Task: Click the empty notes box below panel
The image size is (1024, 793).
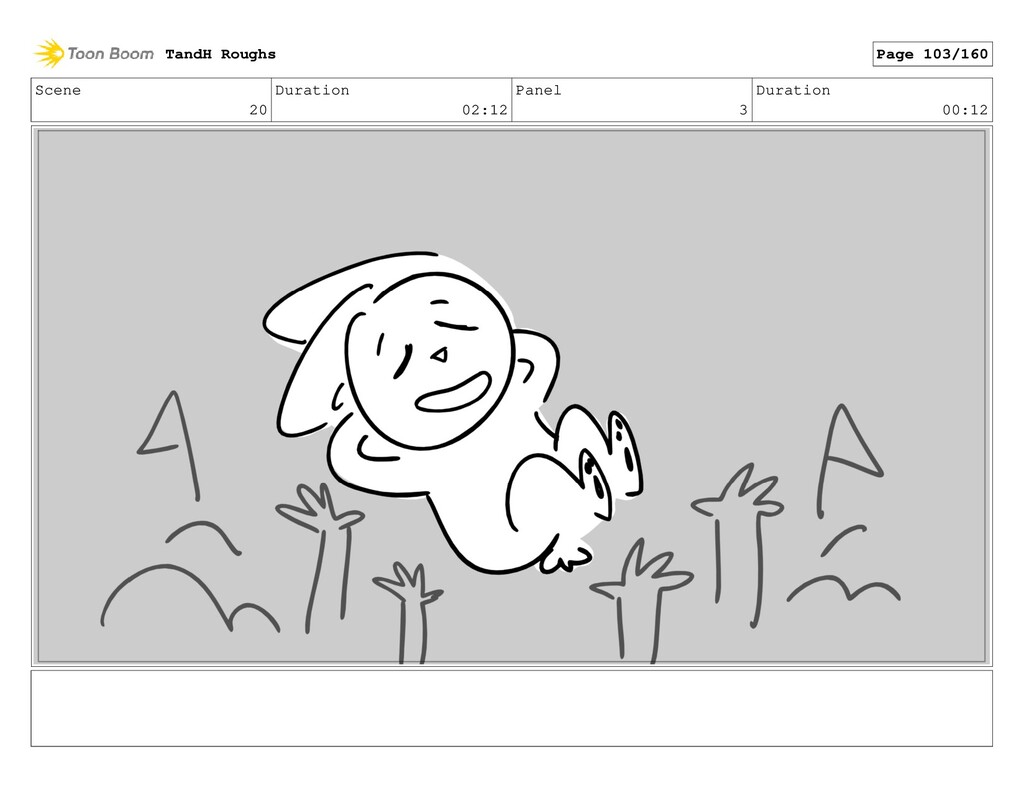Action: [x=511, y=708]
